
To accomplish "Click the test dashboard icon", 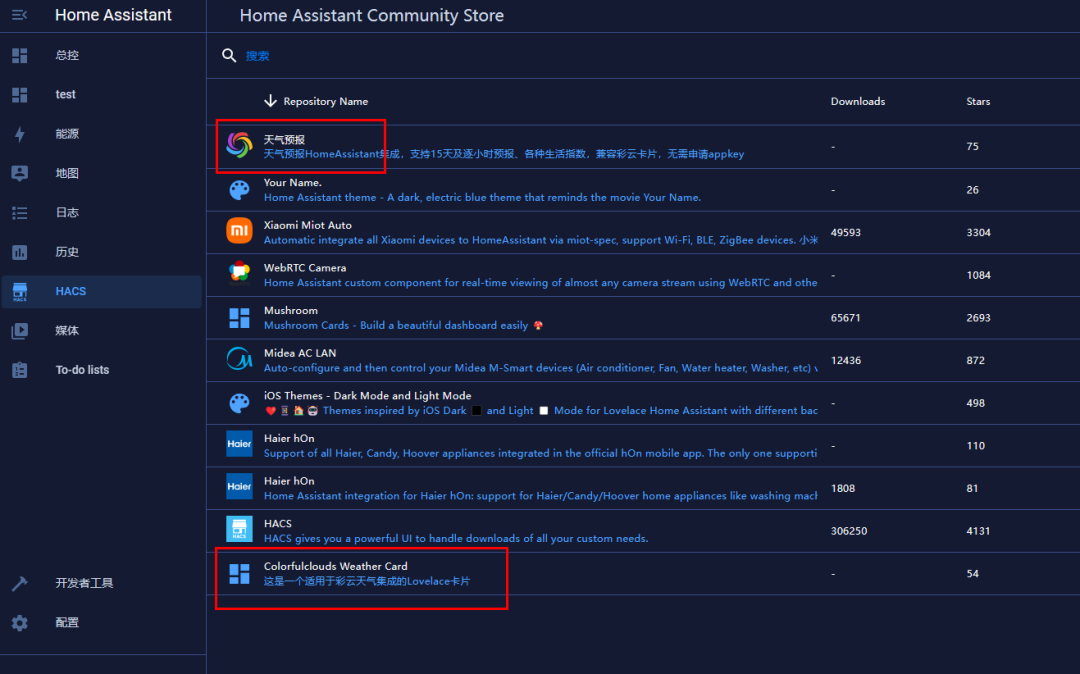I will tap(19, 94).
